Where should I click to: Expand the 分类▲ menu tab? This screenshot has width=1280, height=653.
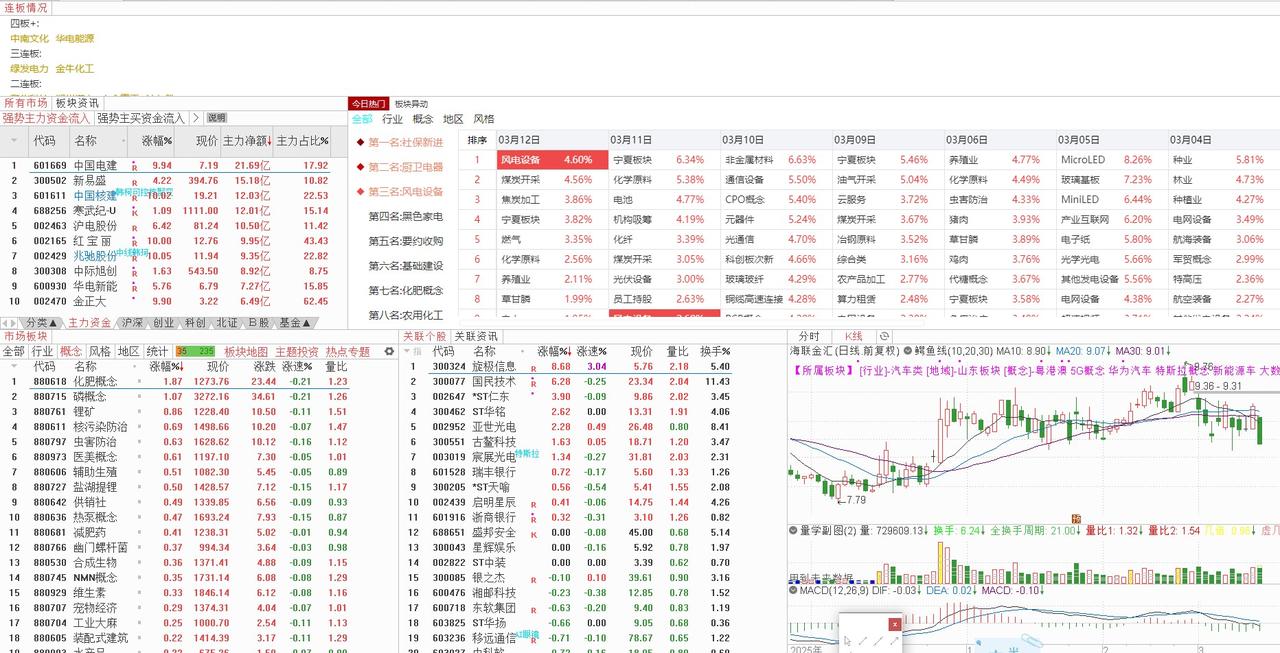39,323
